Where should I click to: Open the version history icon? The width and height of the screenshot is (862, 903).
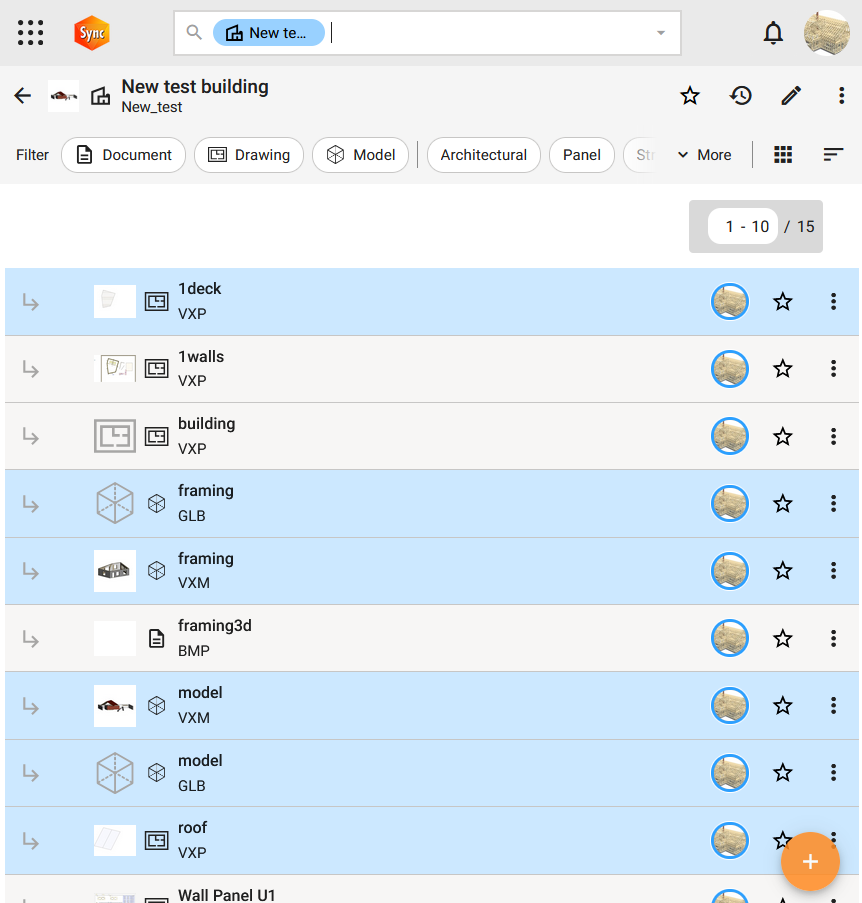[741, 96]
